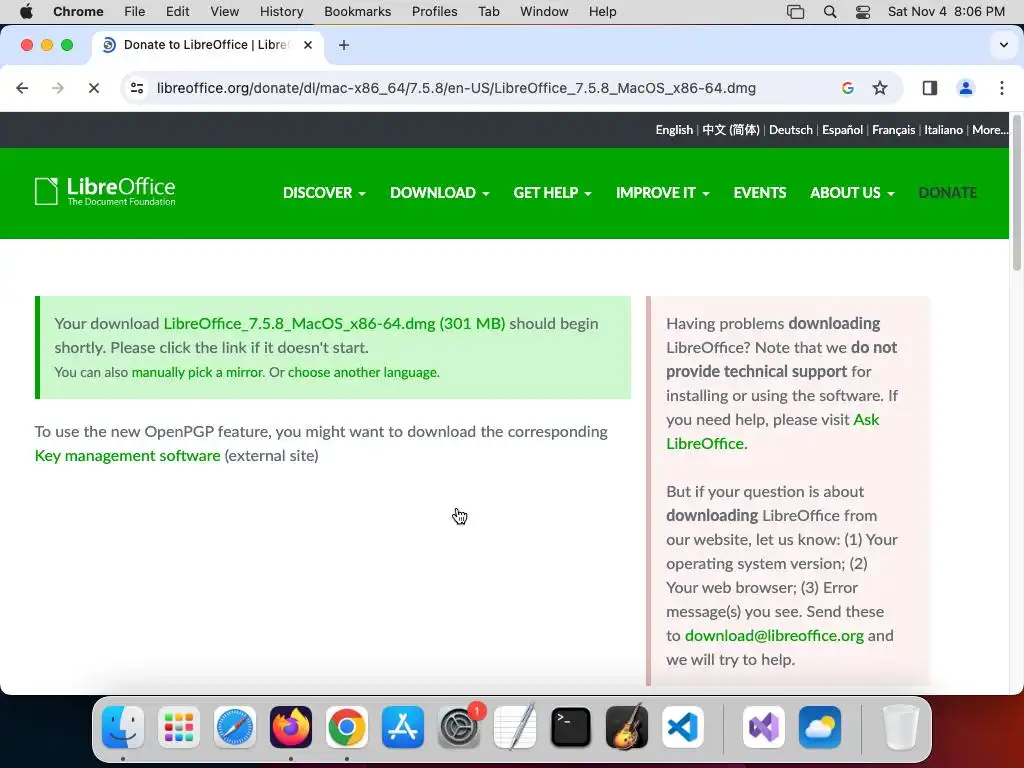Expand the IMPROVE IT dropdown menu
This screenshot has height=768, width=1024.
[x=663, y=193]
